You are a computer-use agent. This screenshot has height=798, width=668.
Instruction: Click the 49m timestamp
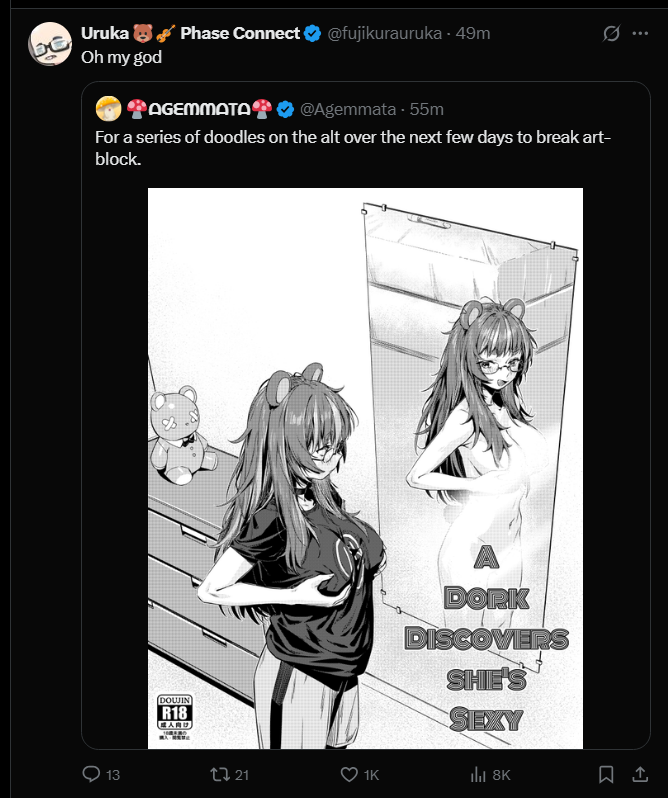pyautogui.click(x=473, y=33)
